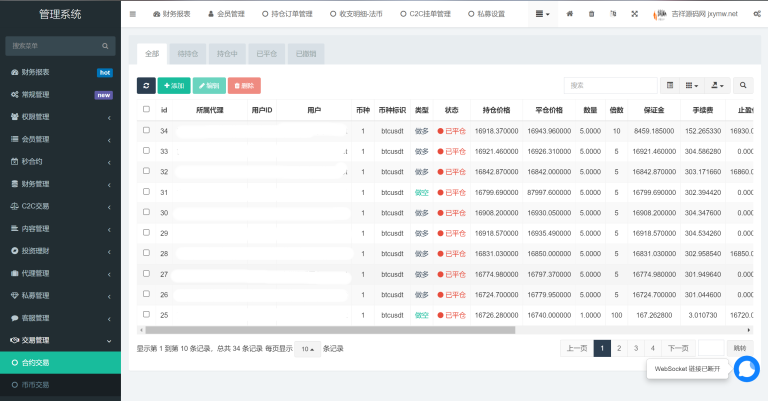Viewport: 768px width, 401px height.
Task: Toggle fullscreen using the expand arrows icon
Action: click(x=634, y=15)
